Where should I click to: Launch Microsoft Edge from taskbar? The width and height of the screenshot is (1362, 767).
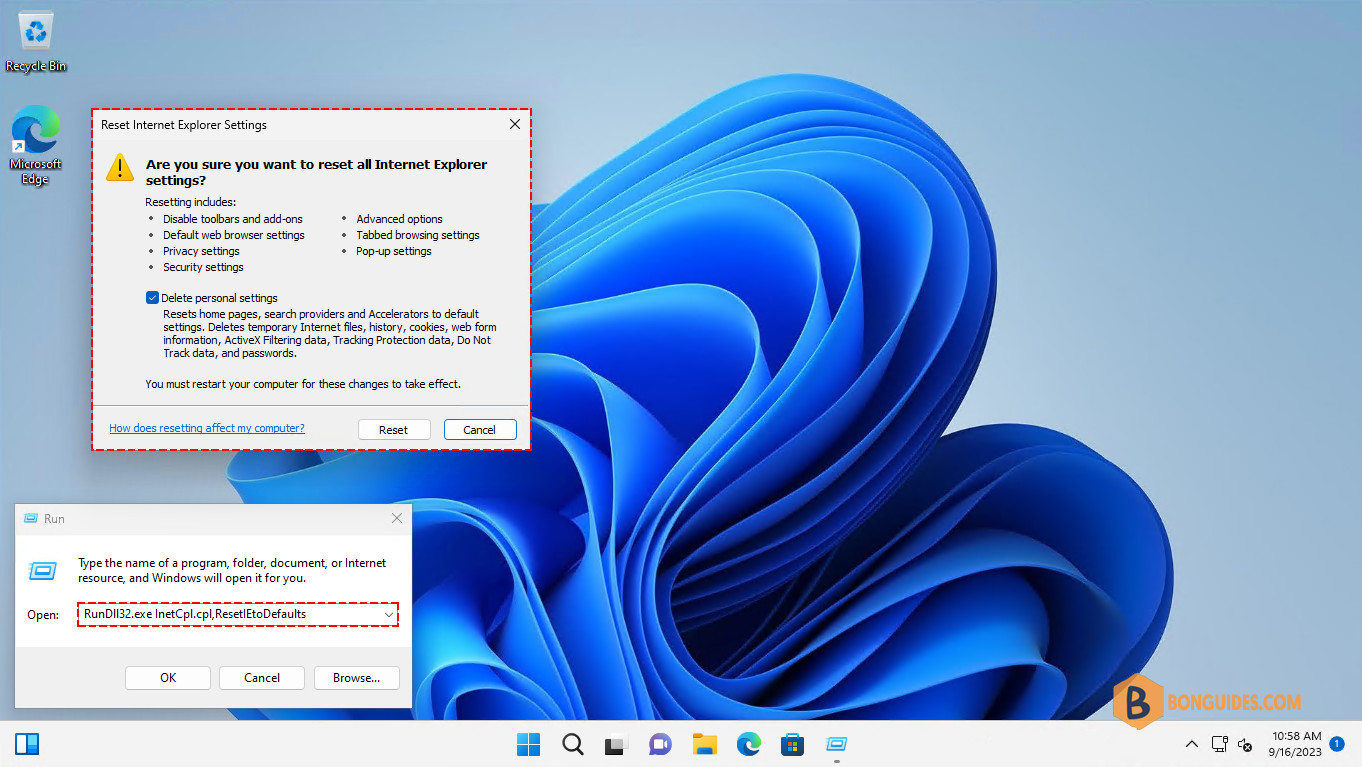(x=749, y=744)
